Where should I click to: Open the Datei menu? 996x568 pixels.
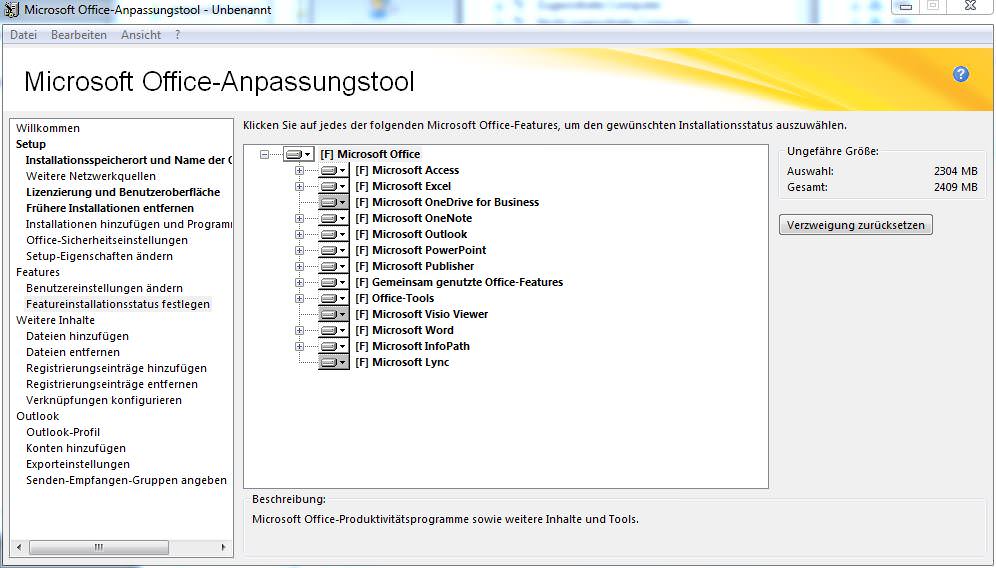24,35
